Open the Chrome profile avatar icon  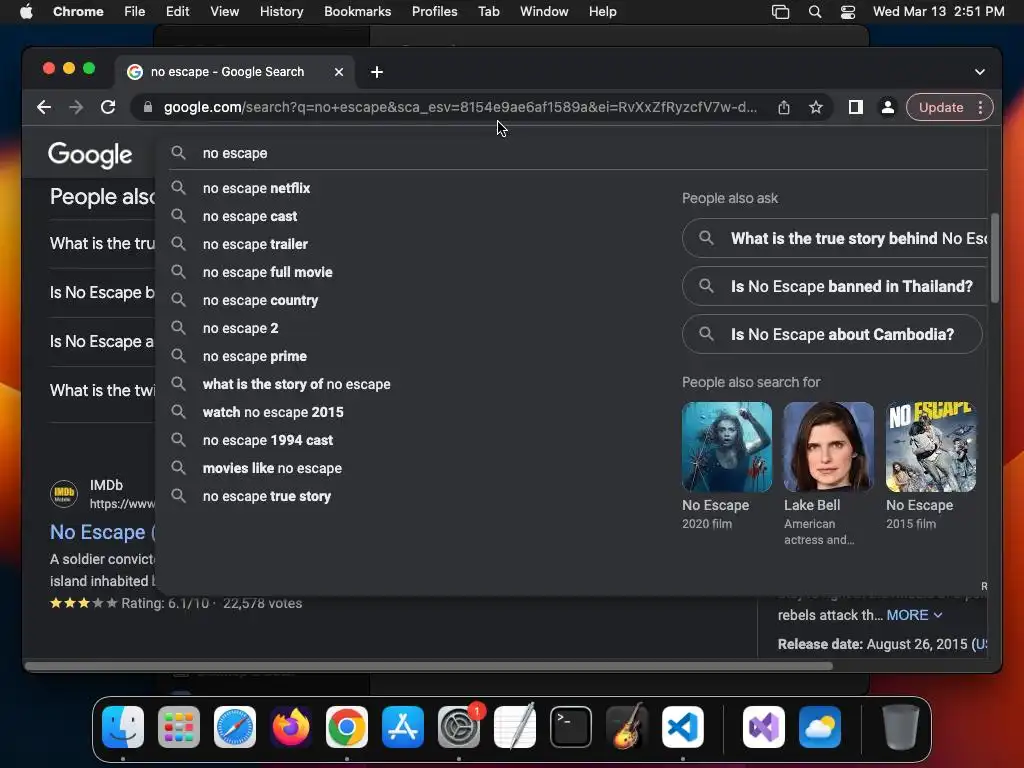[888, 107]
